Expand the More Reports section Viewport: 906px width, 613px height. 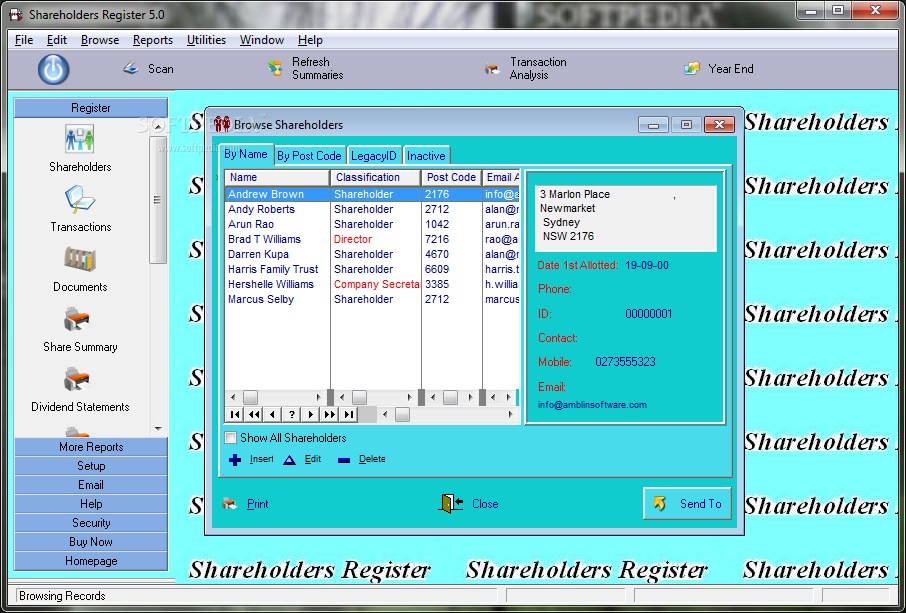click(91, 447)
